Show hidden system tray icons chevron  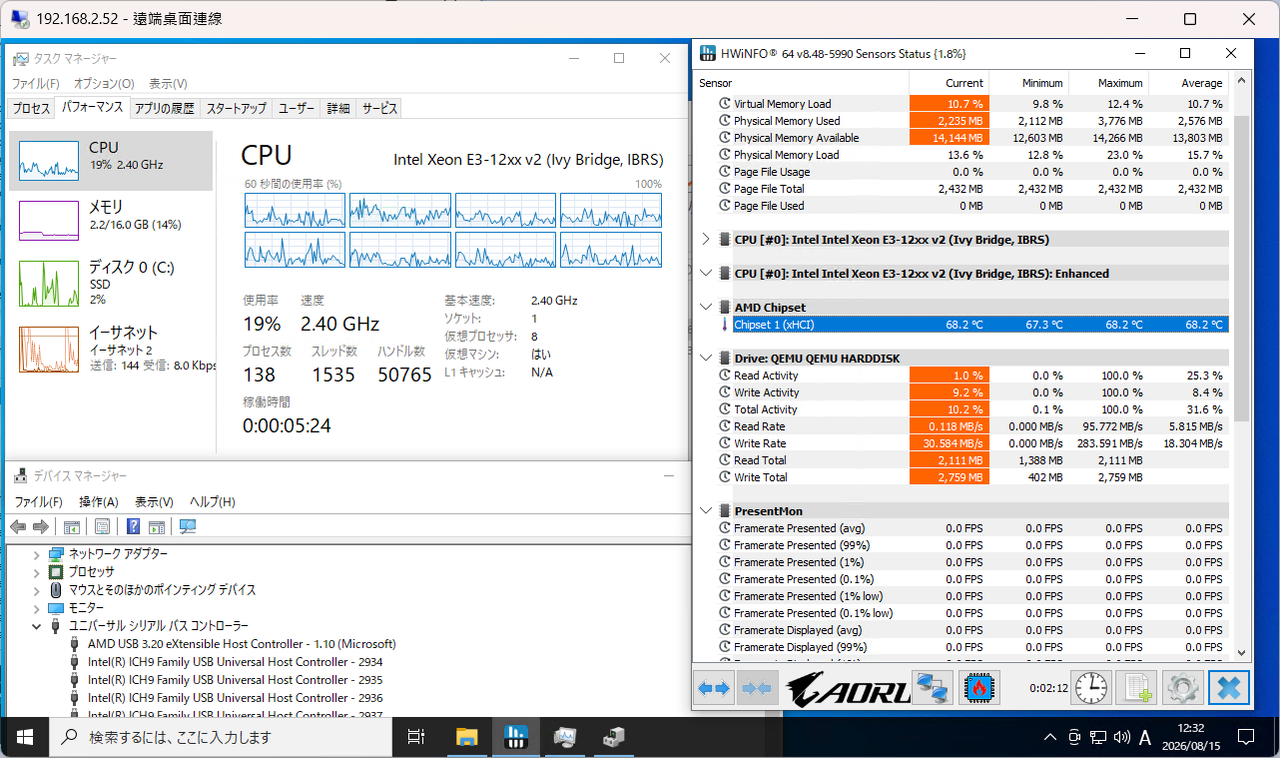[x=1049, y=738]
